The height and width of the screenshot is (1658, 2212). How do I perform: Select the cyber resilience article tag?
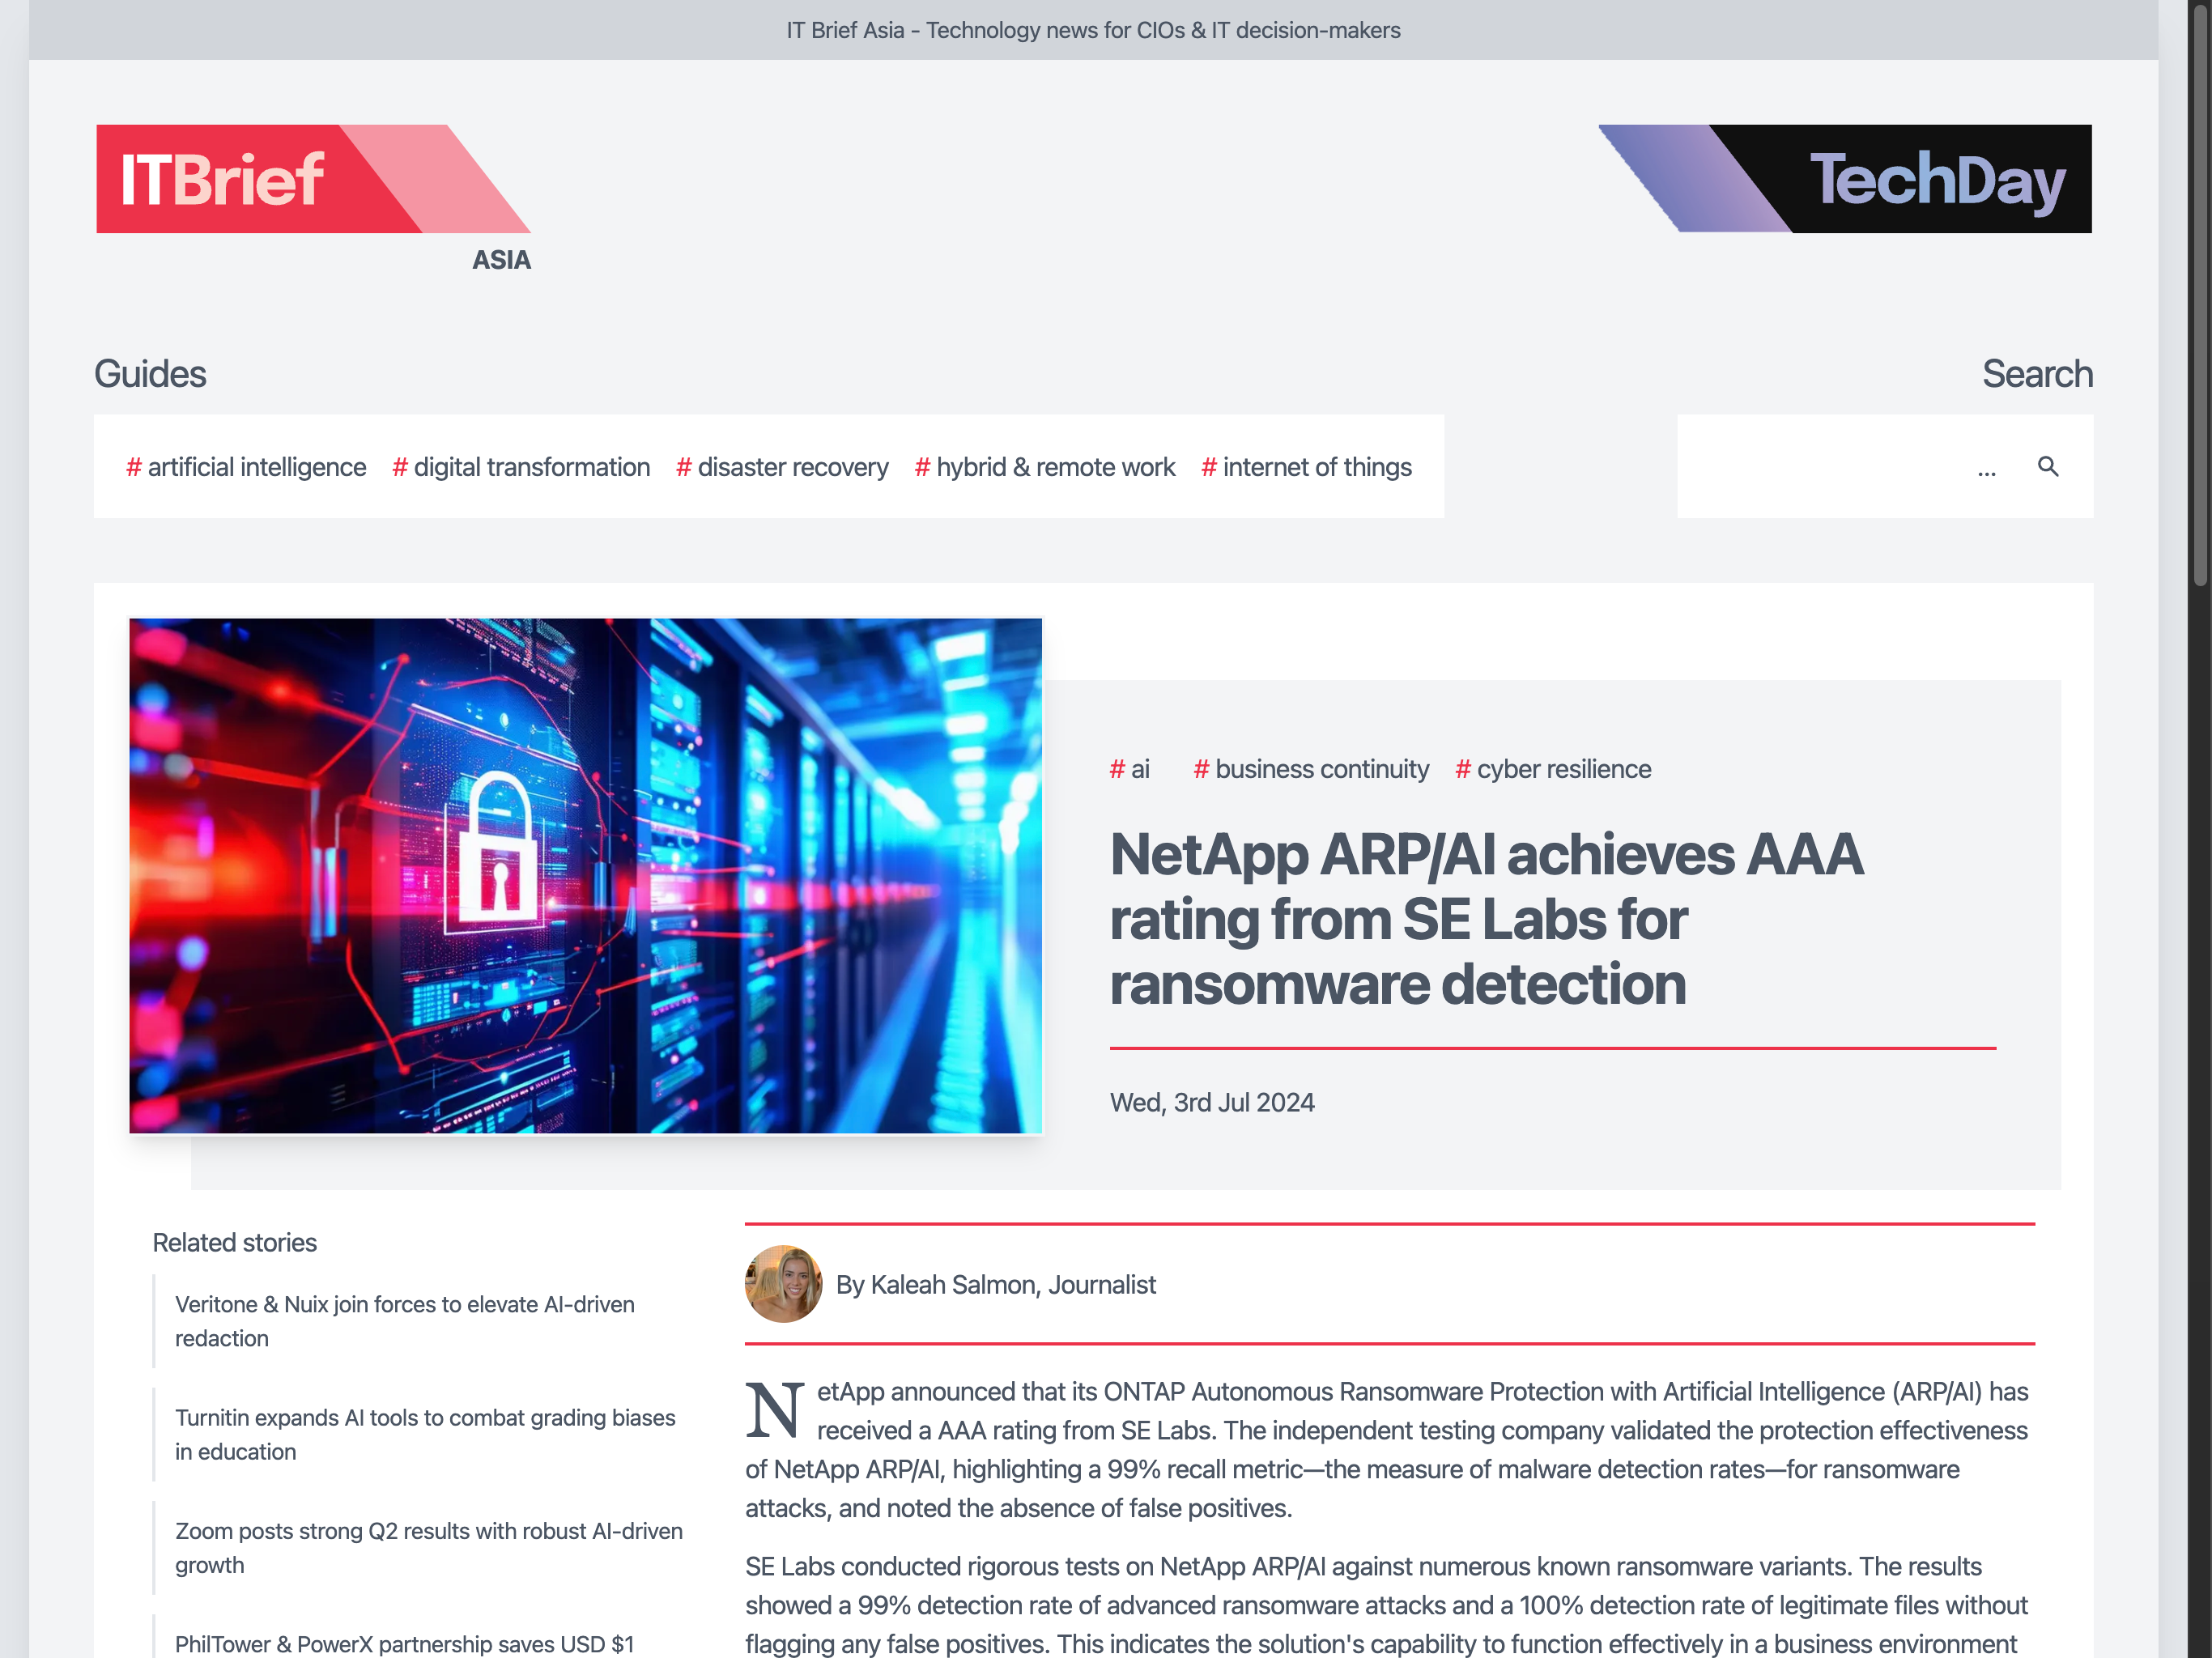(1553, 769)
